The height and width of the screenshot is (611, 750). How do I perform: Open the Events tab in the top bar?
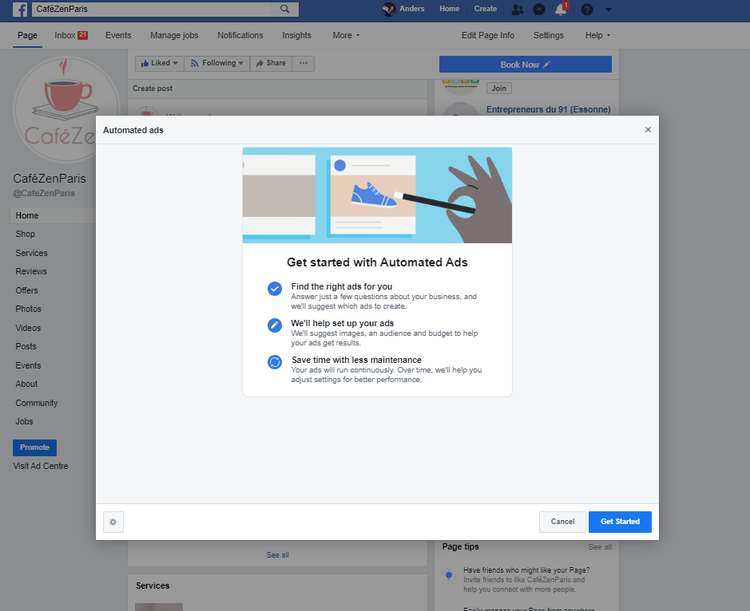point(118,35)
